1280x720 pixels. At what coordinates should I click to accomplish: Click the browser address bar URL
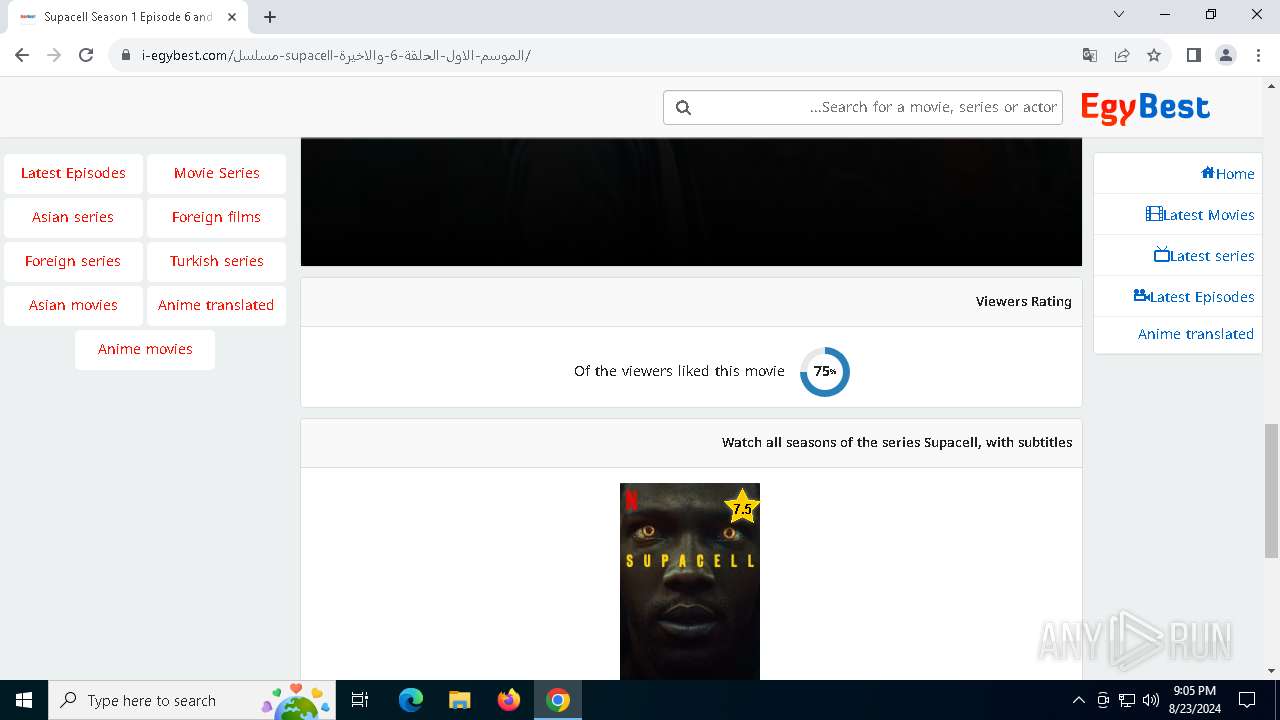[x=336, y=55]
